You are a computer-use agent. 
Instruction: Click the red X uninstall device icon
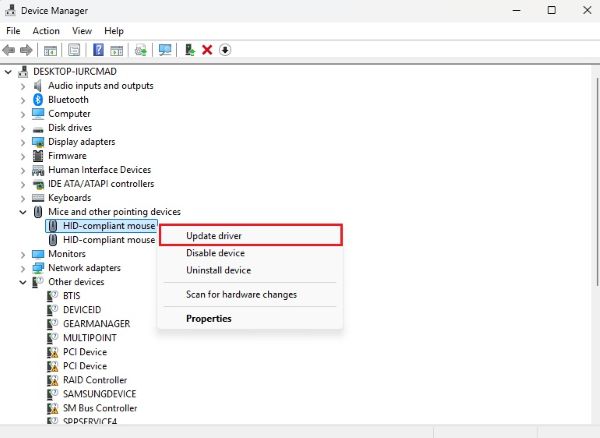207,50
